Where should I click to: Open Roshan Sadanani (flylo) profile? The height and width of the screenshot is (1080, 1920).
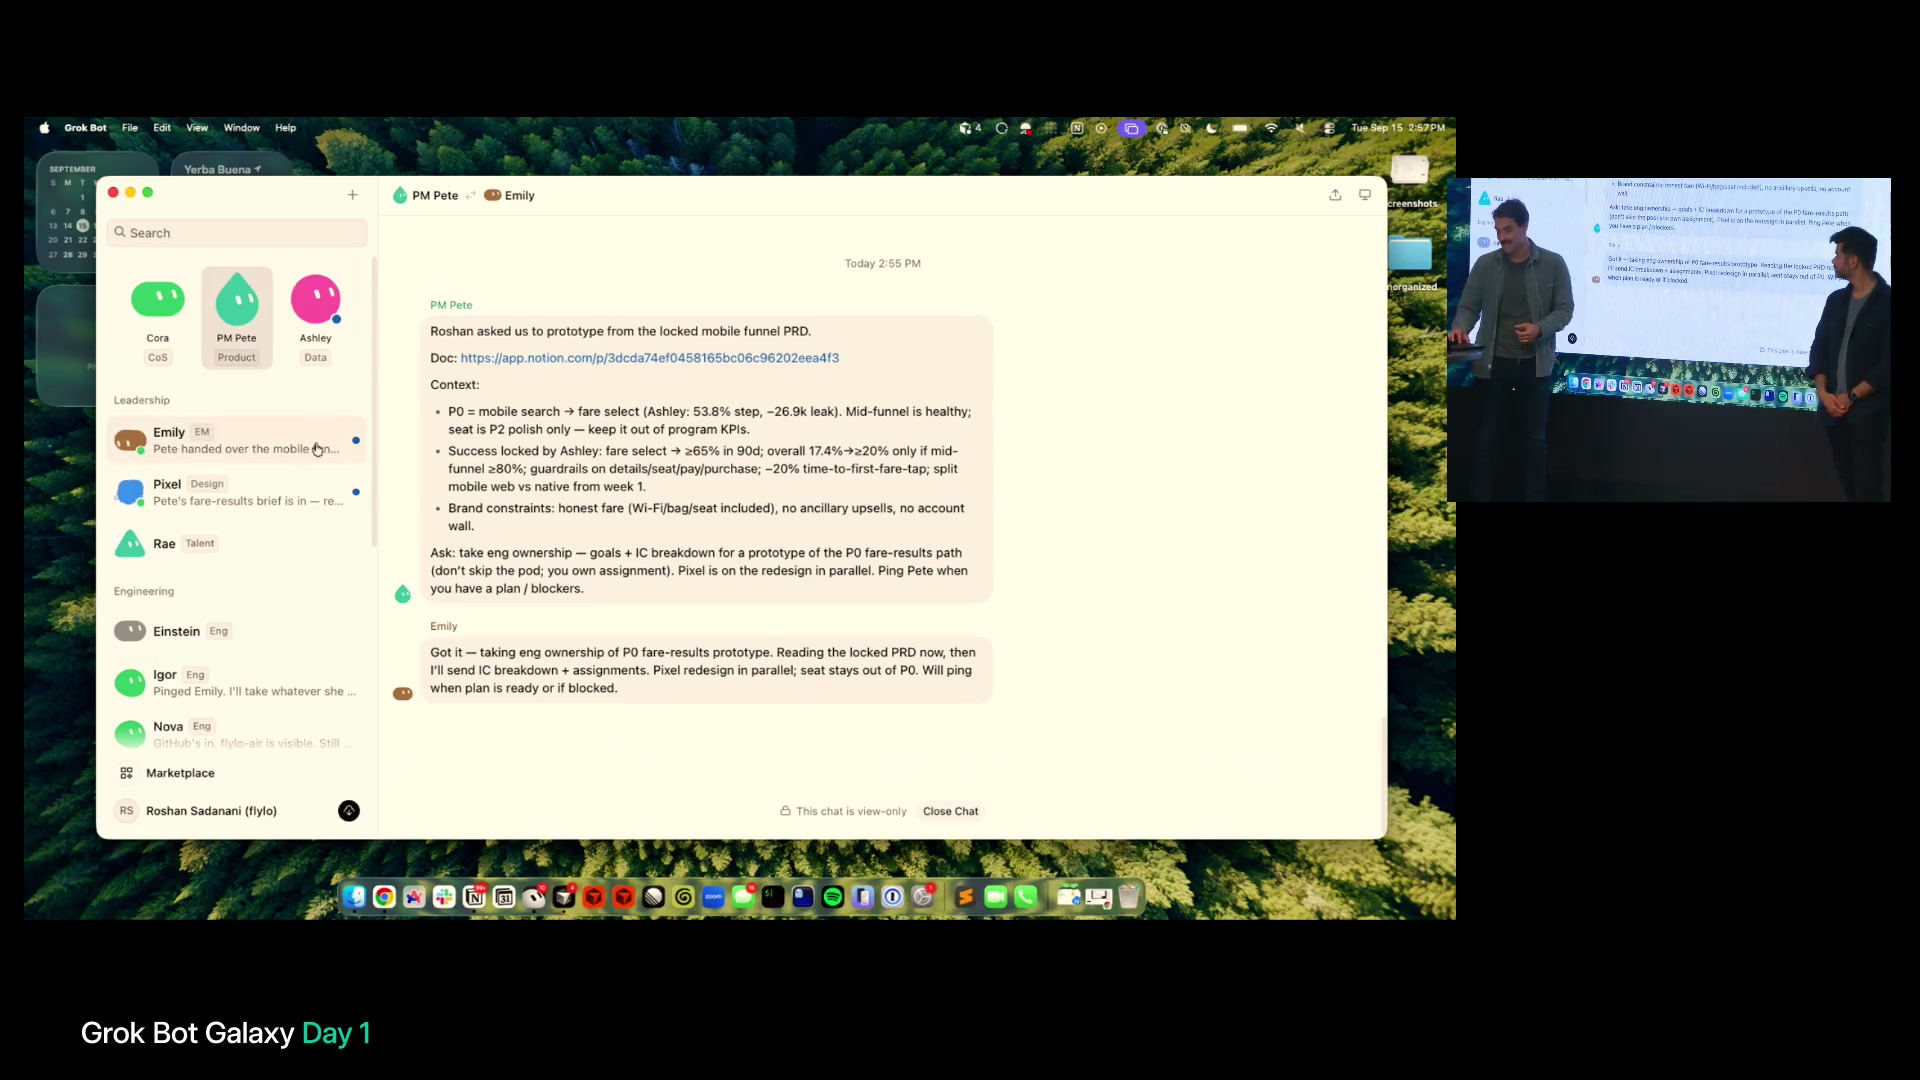point(211,811)
